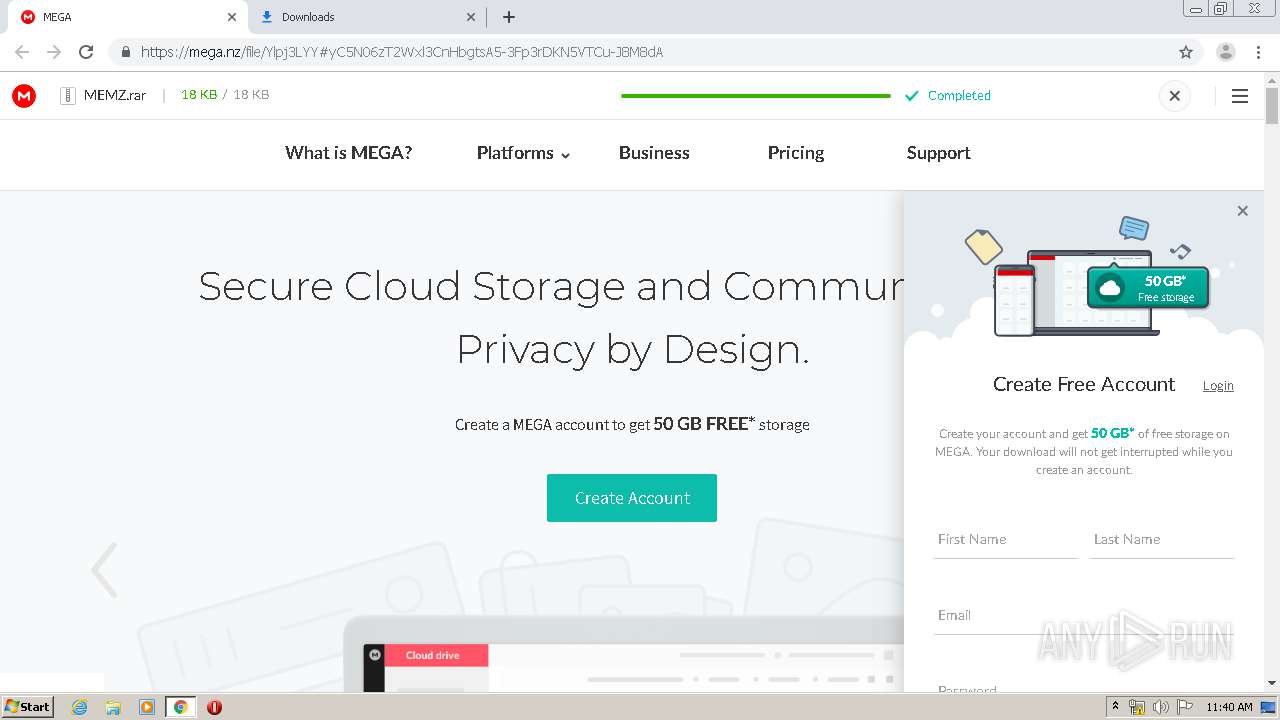Click the MEGA logo icon
Screen dimensions: 1280x720
point(24,96)
